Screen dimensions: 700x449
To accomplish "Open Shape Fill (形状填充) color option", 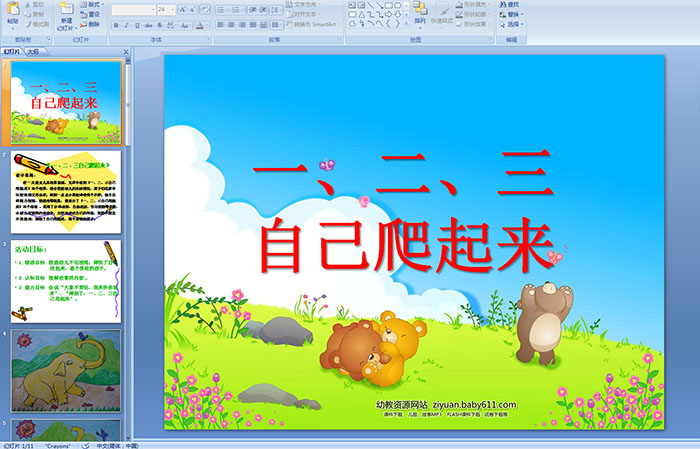I will coord(473,4).
